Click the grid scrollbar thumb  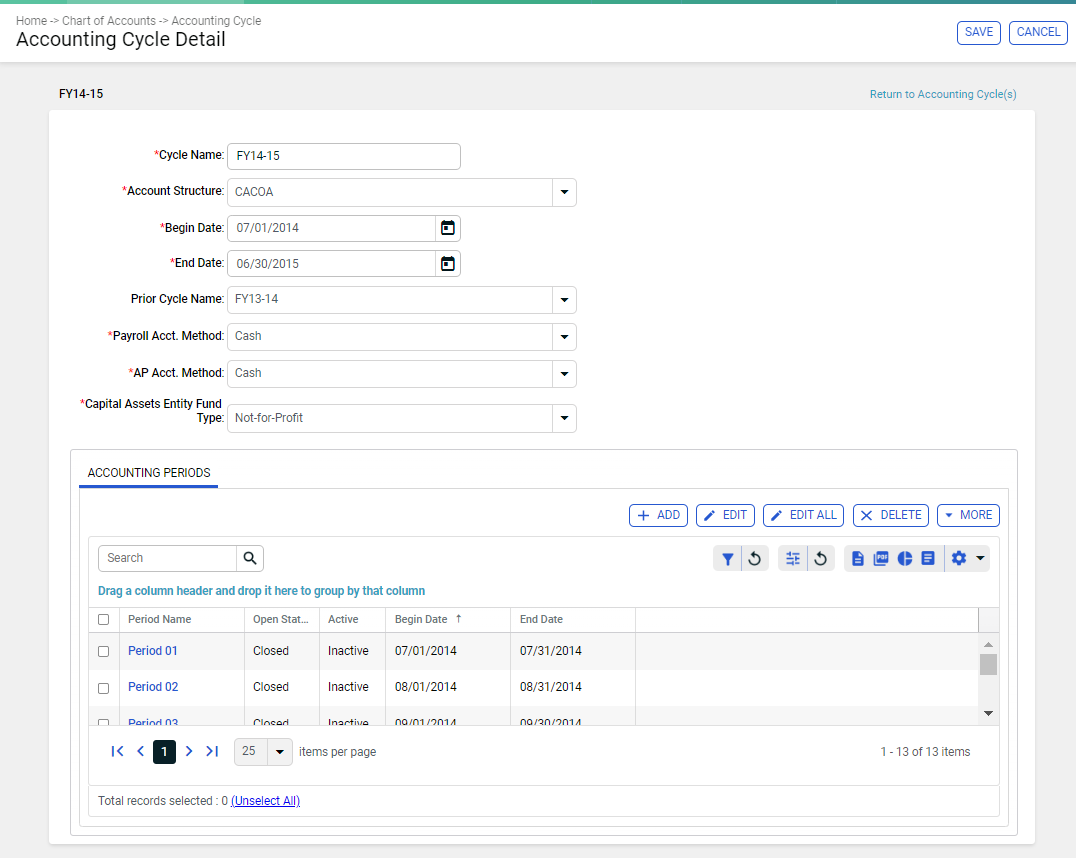coord(988,664)
